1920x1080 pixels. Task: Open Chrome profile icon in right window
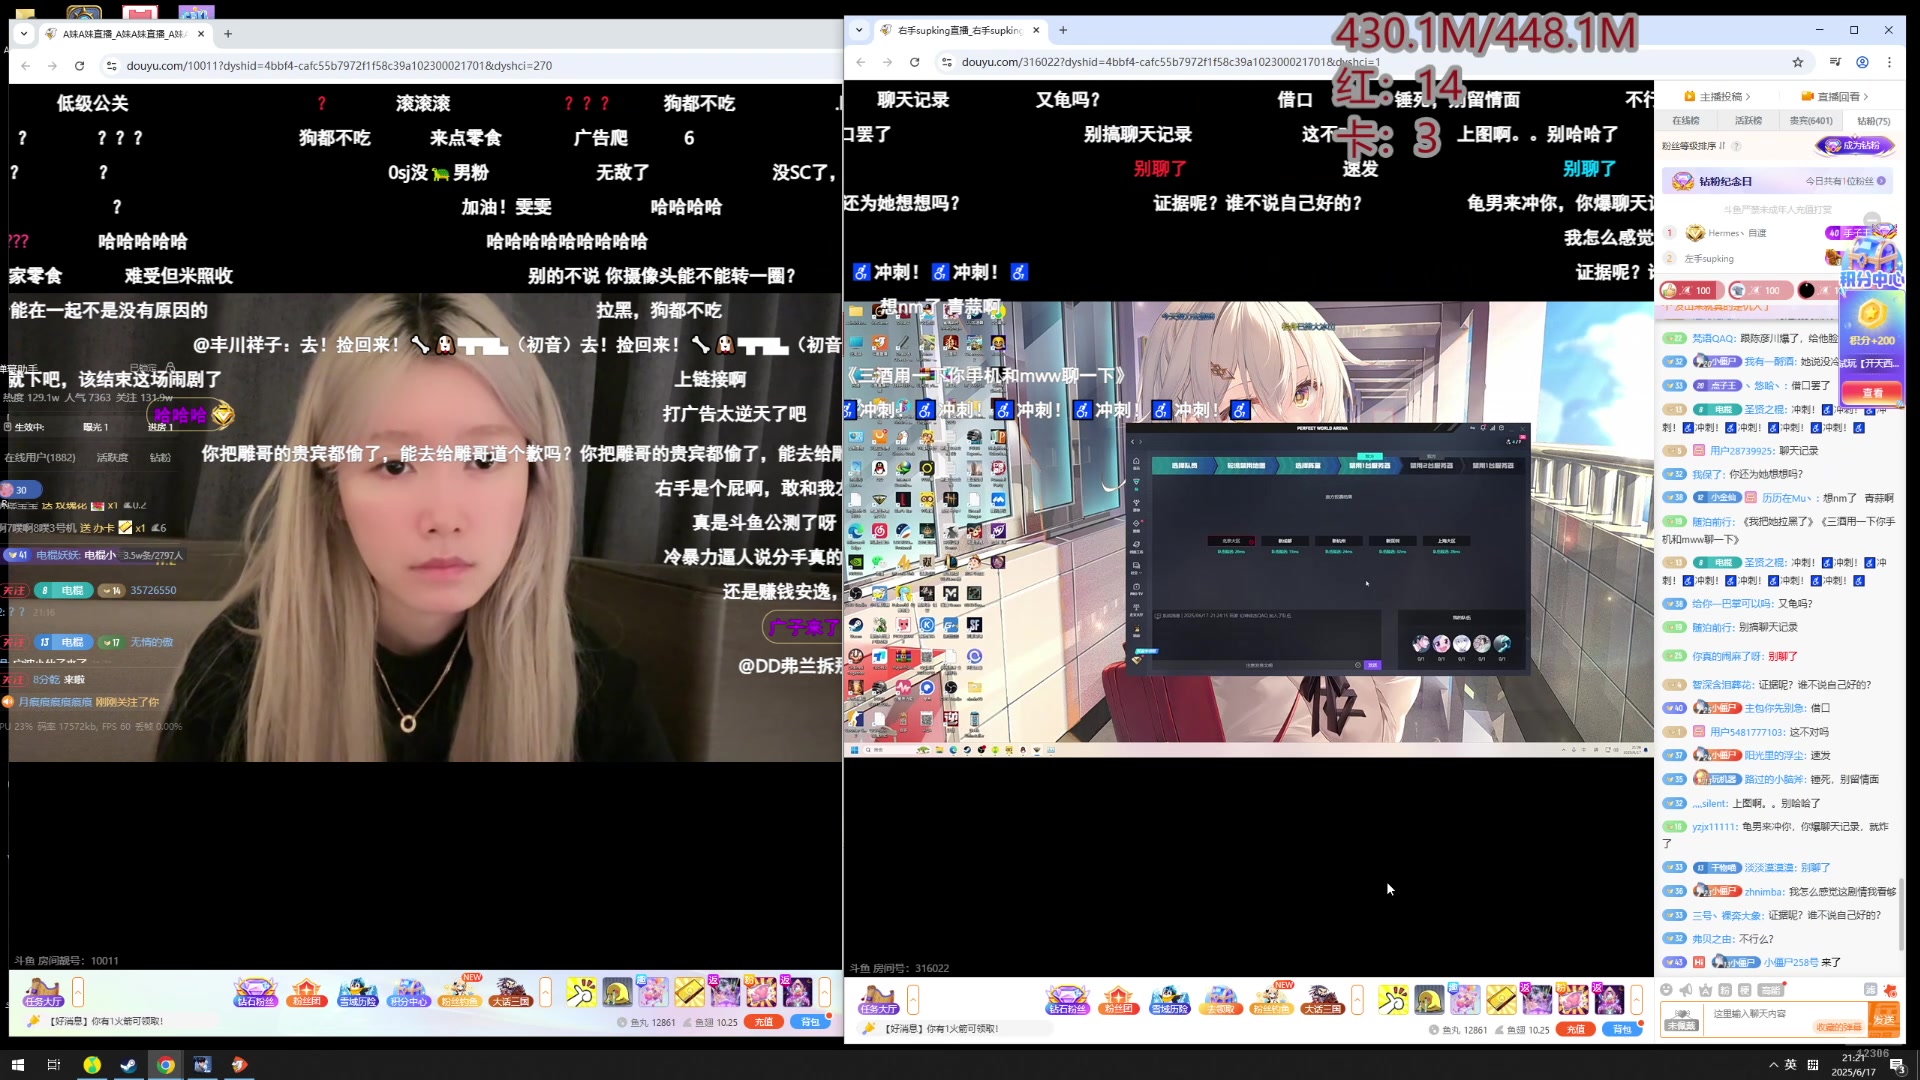1862,62
